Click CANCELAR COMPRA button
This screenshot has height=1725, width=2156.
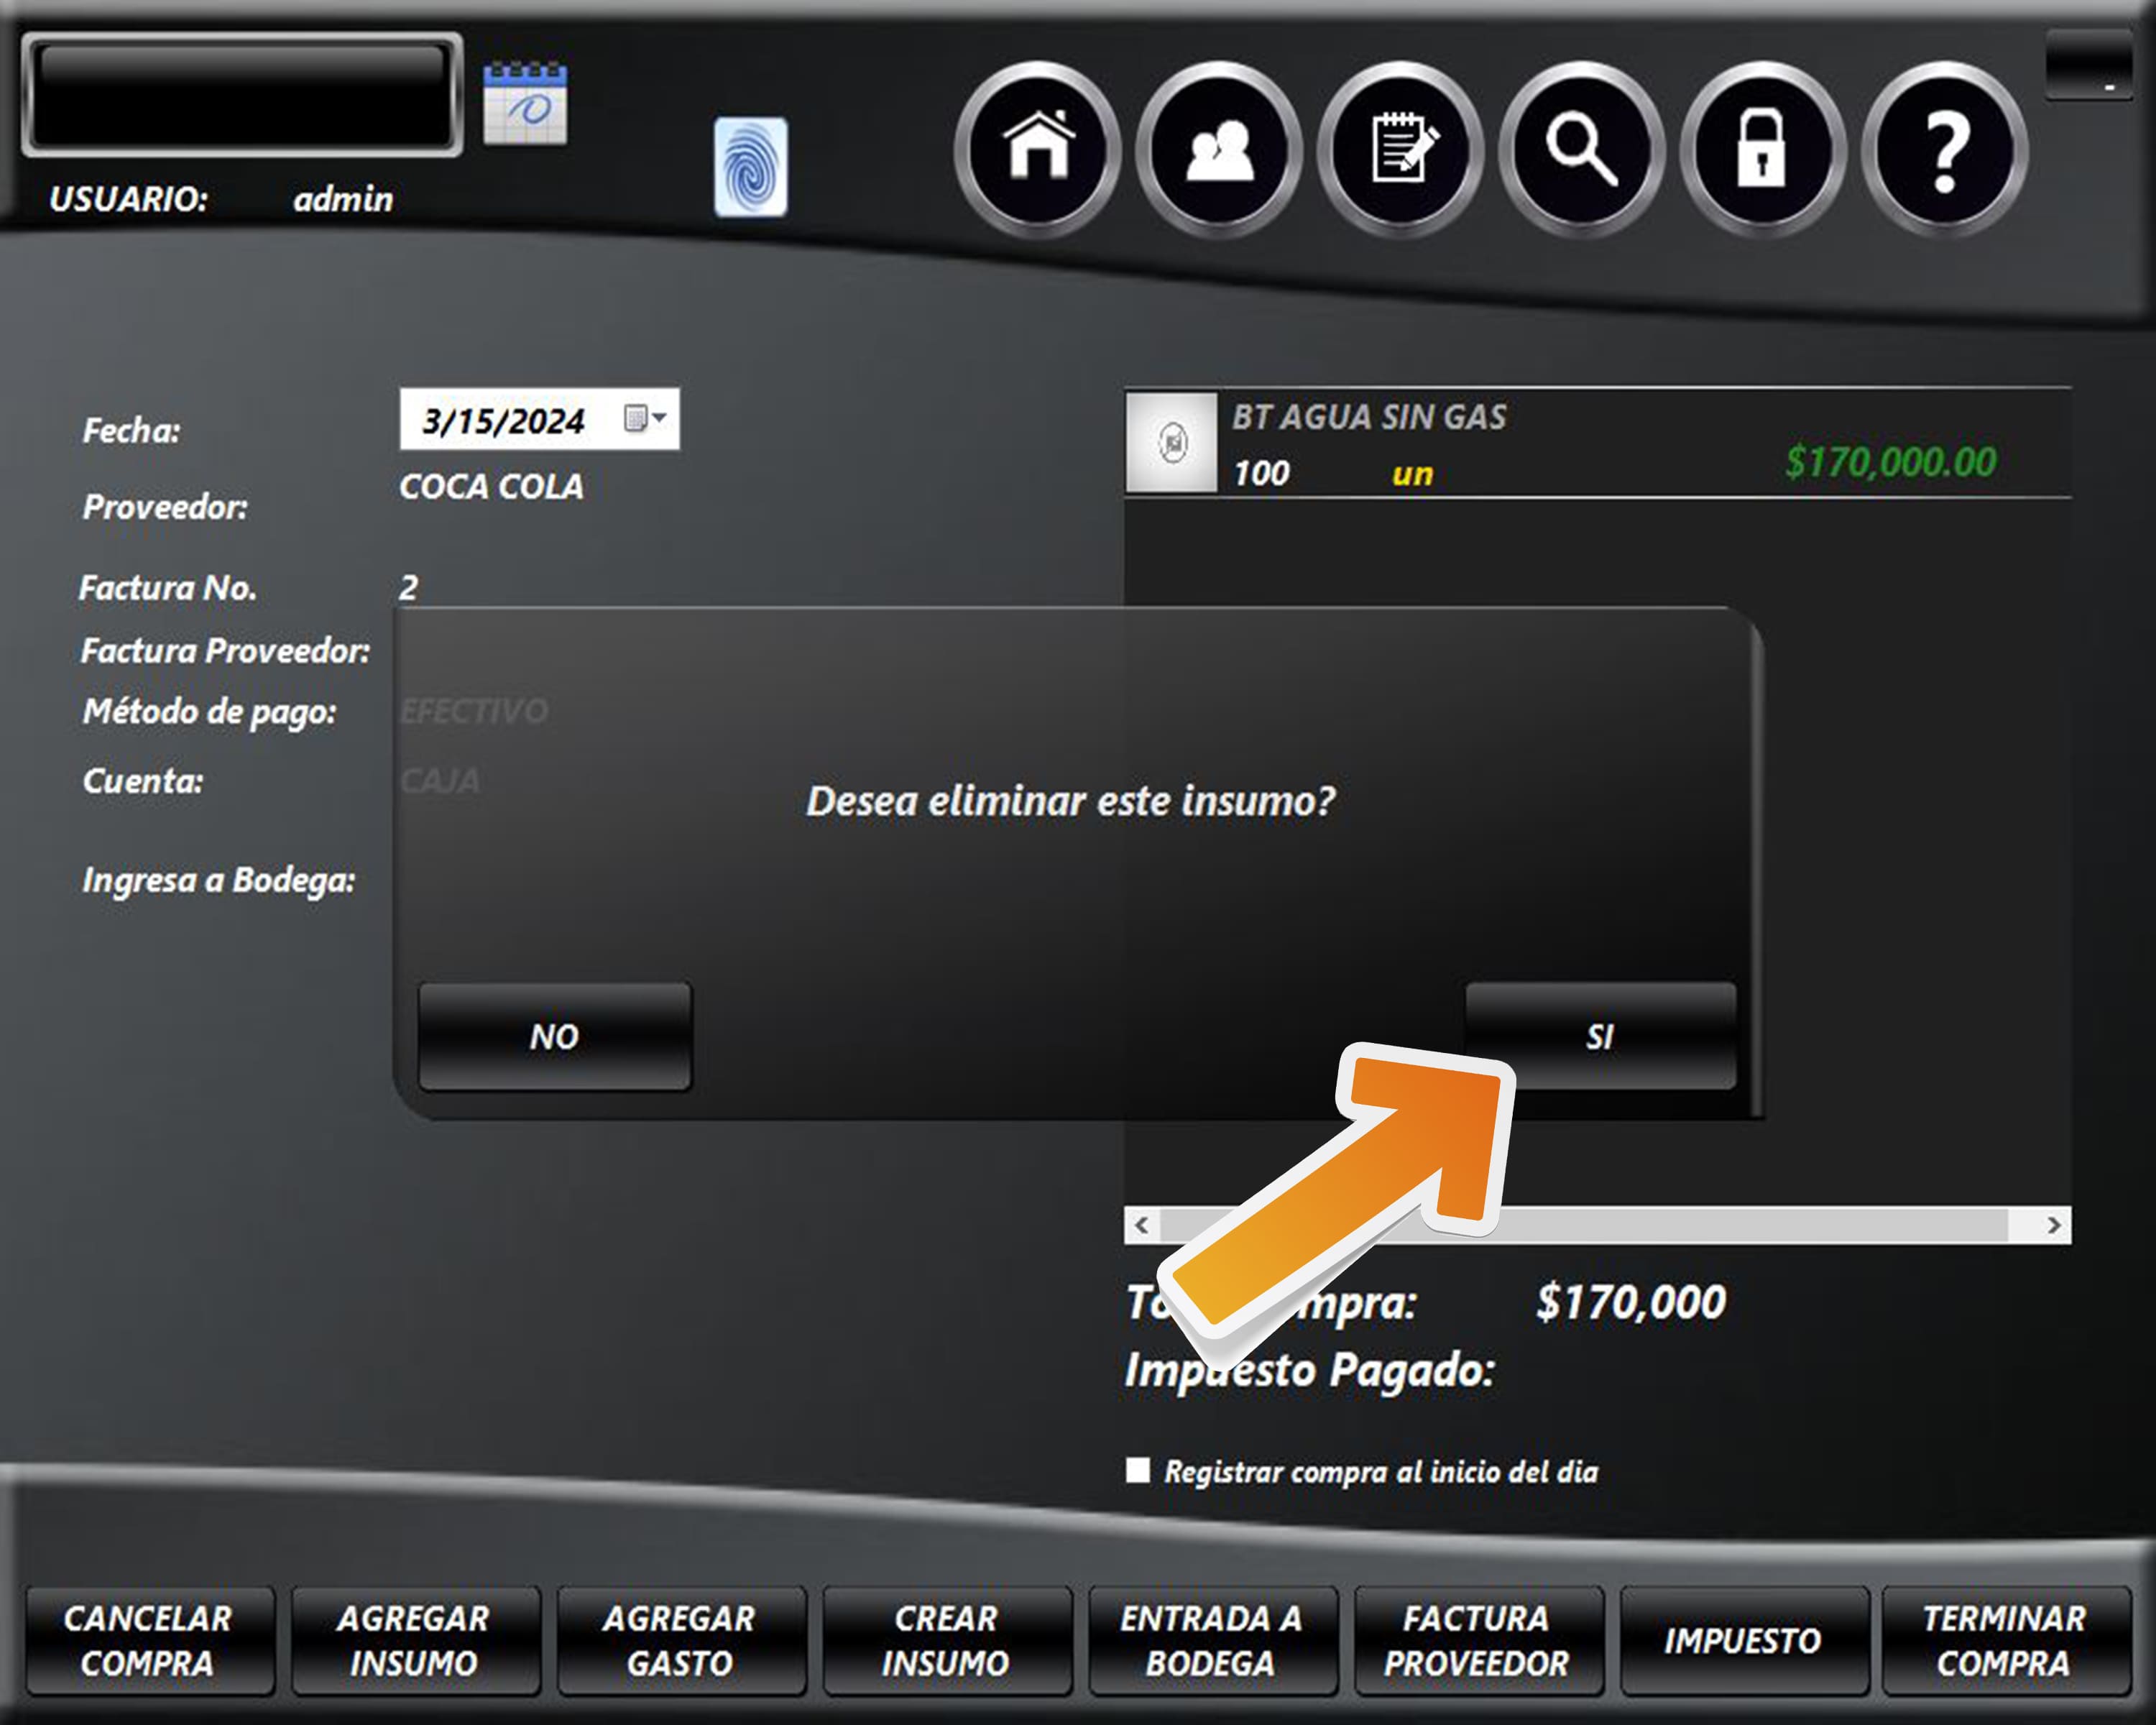click(x=149, y=1640)
